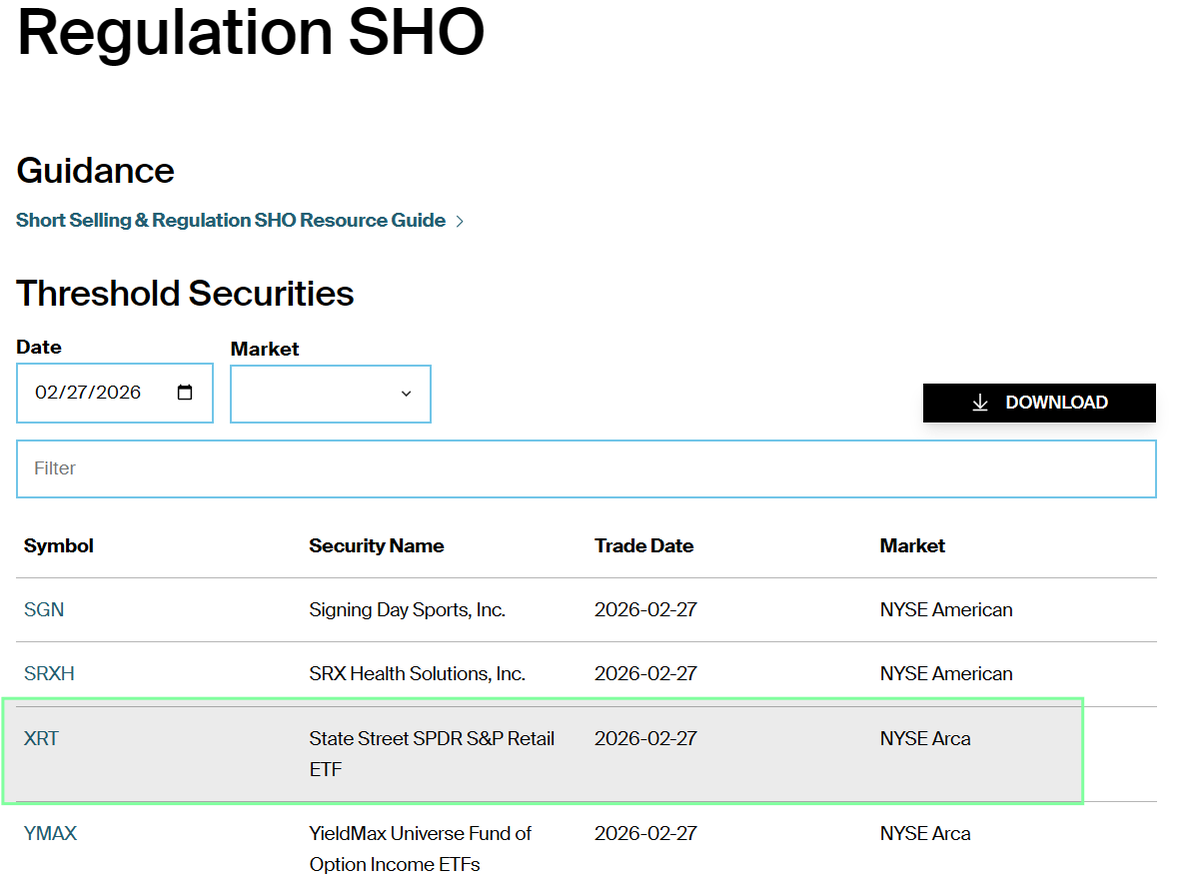Open the calendar picker icon in Date field
Viewport: 1200px width, 885px height.
pyautogui.click(x=185, y=393)
